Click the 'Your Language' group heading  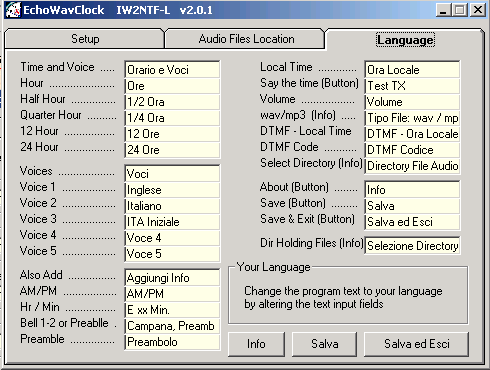pyautogui.click(x=274, y=267)
